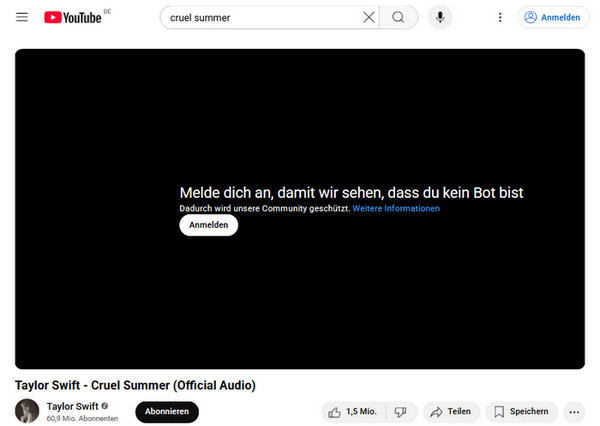
Task: Subscribe using the Abonnieren button
Action: pos(167,412)
